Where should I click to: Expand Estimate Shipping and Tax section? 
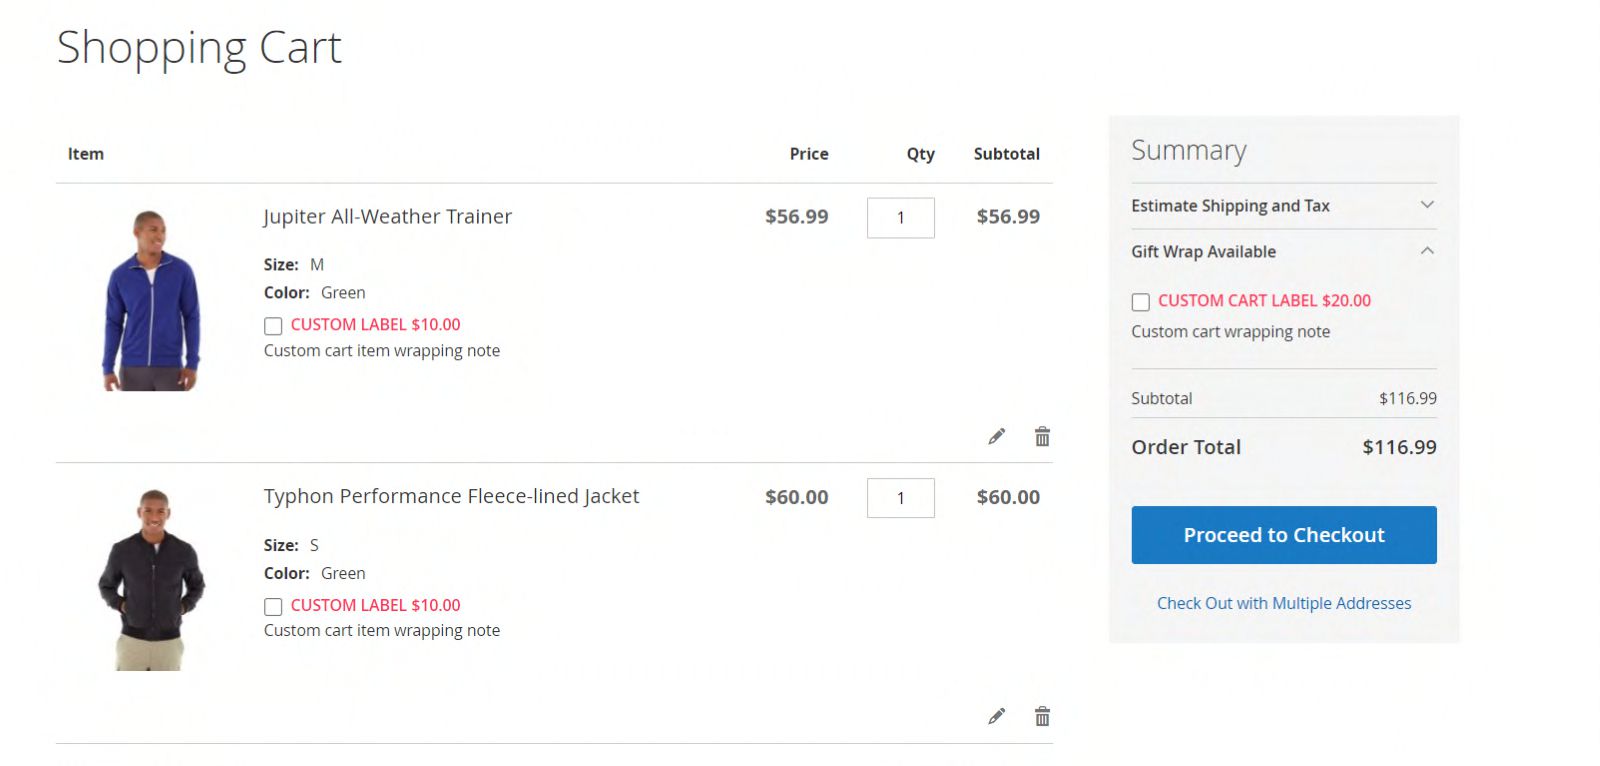tap(1427, 205)
